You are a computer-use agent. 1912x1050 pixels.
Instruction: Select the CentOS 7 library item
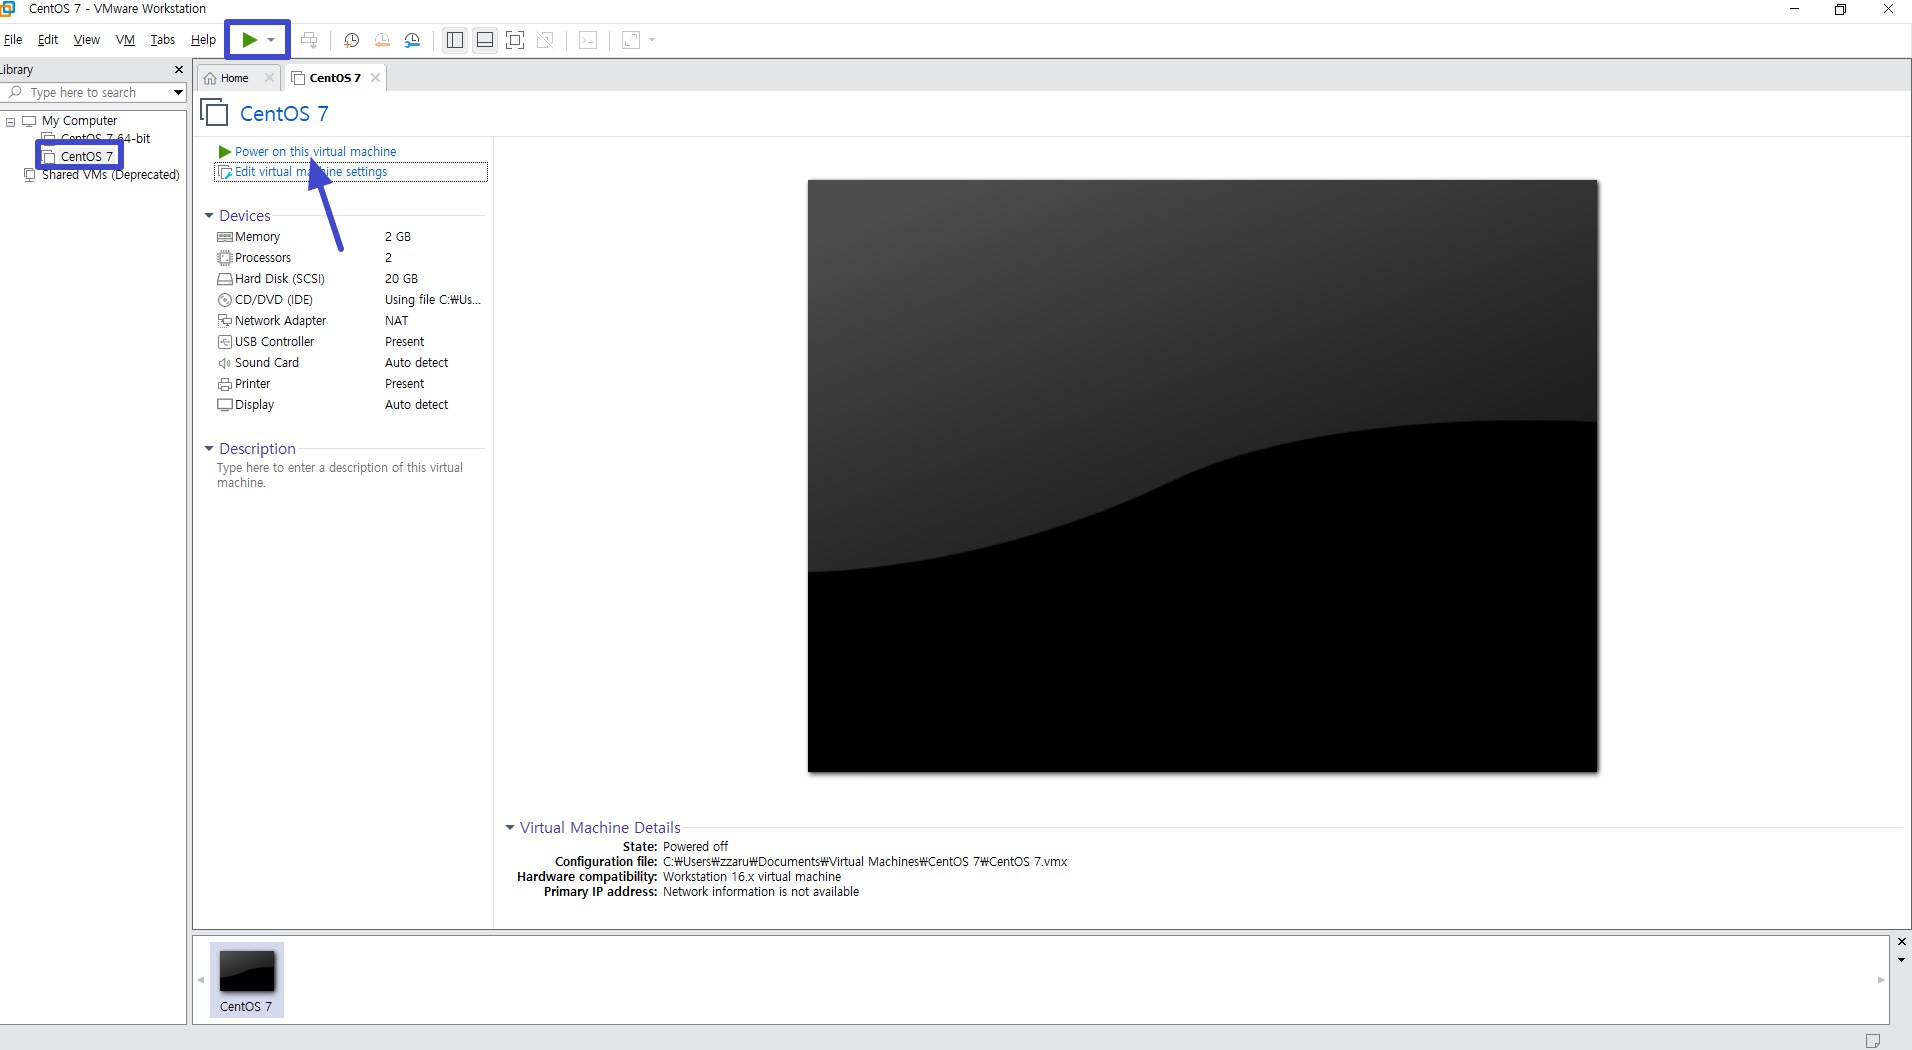(x=86, y=156)
